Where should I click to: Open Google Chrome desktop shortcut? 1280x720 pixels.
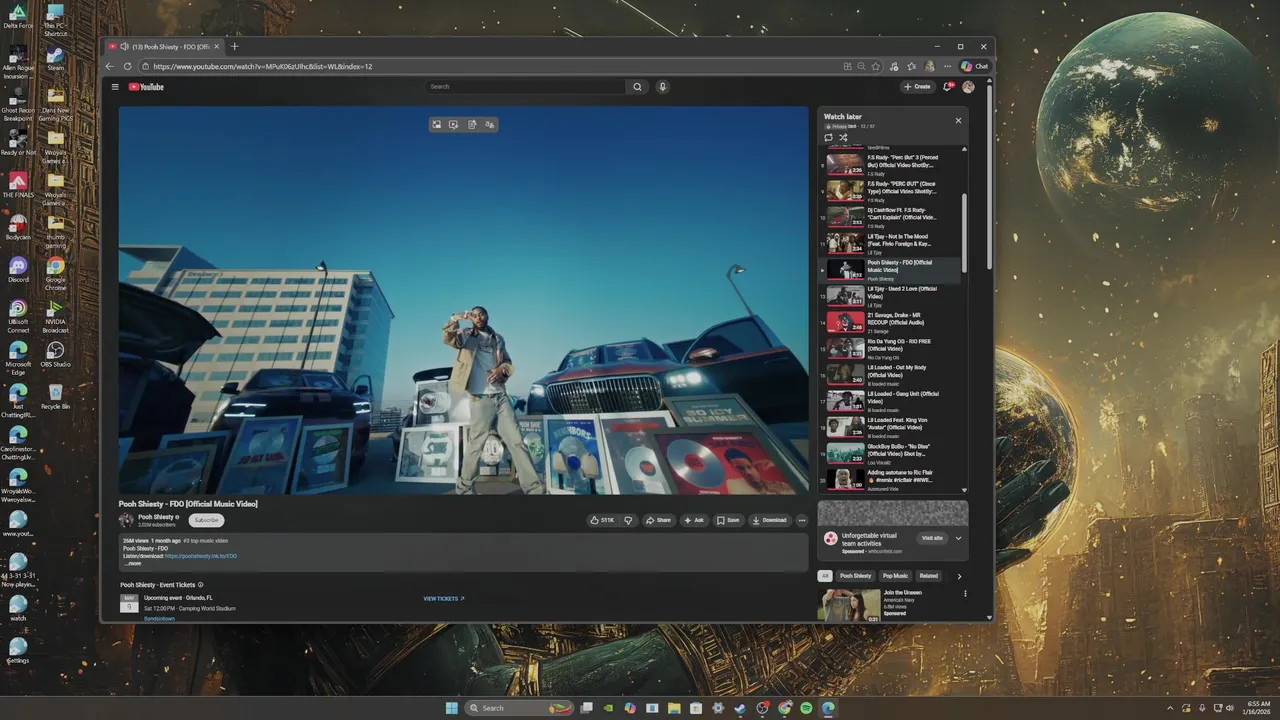55,272
